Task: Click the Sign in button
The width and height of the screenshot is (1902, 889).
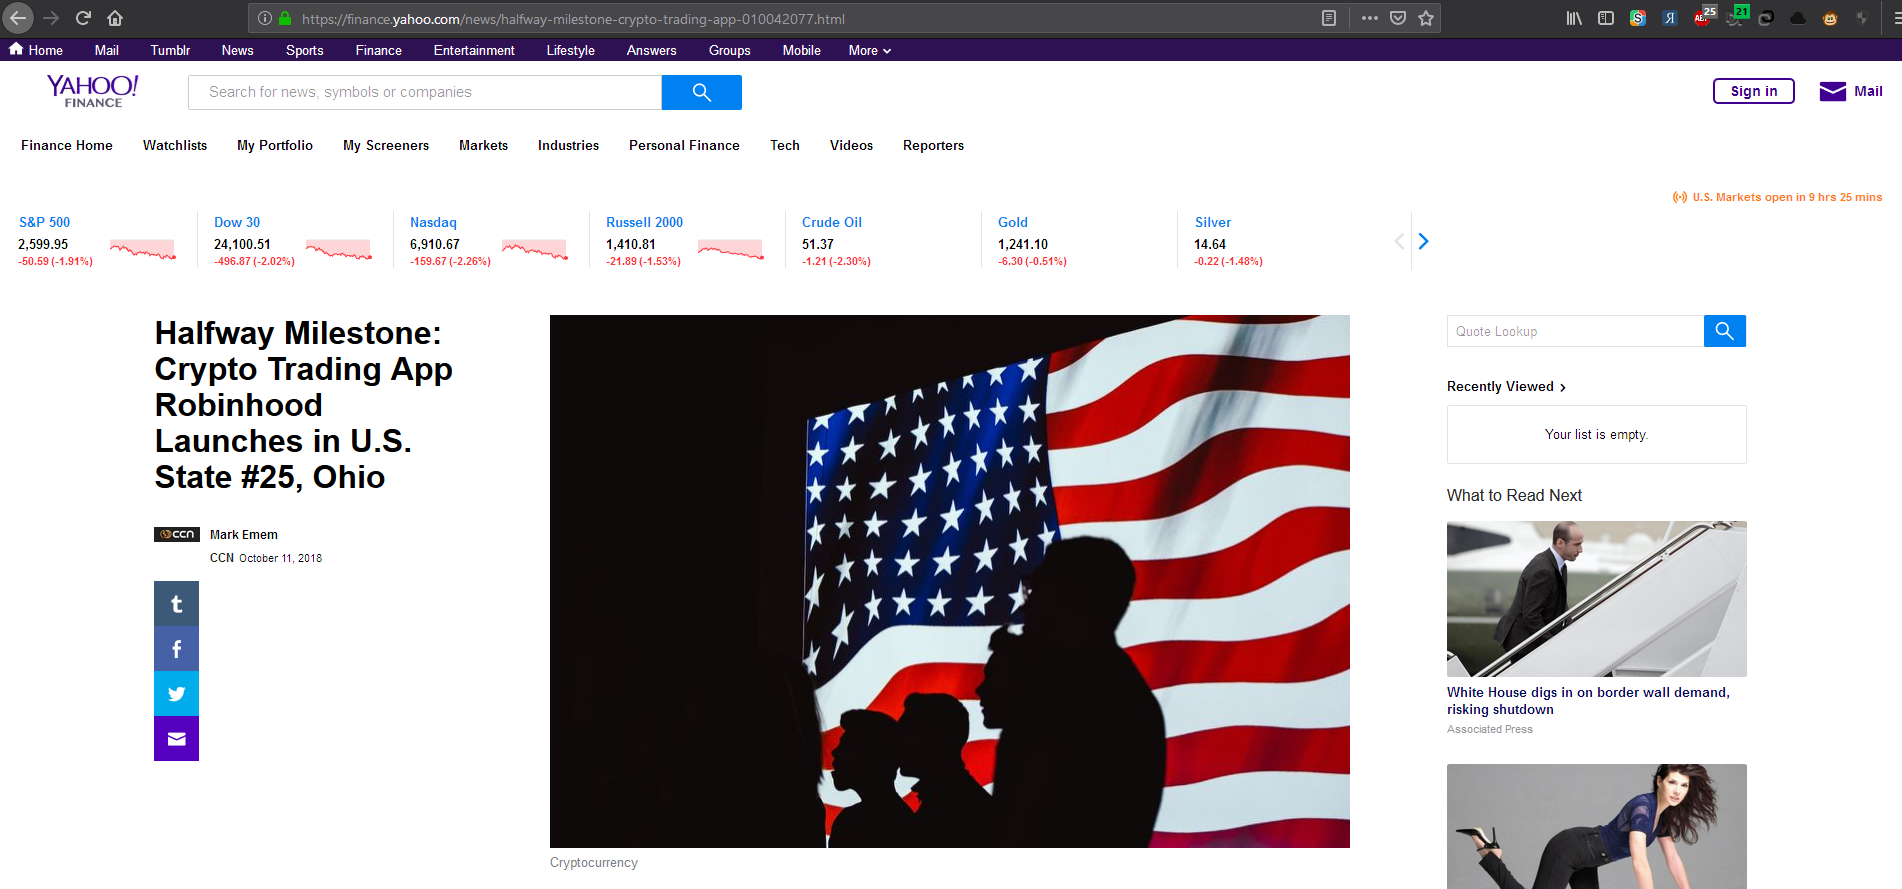Action: click(x=1753, y=91)
